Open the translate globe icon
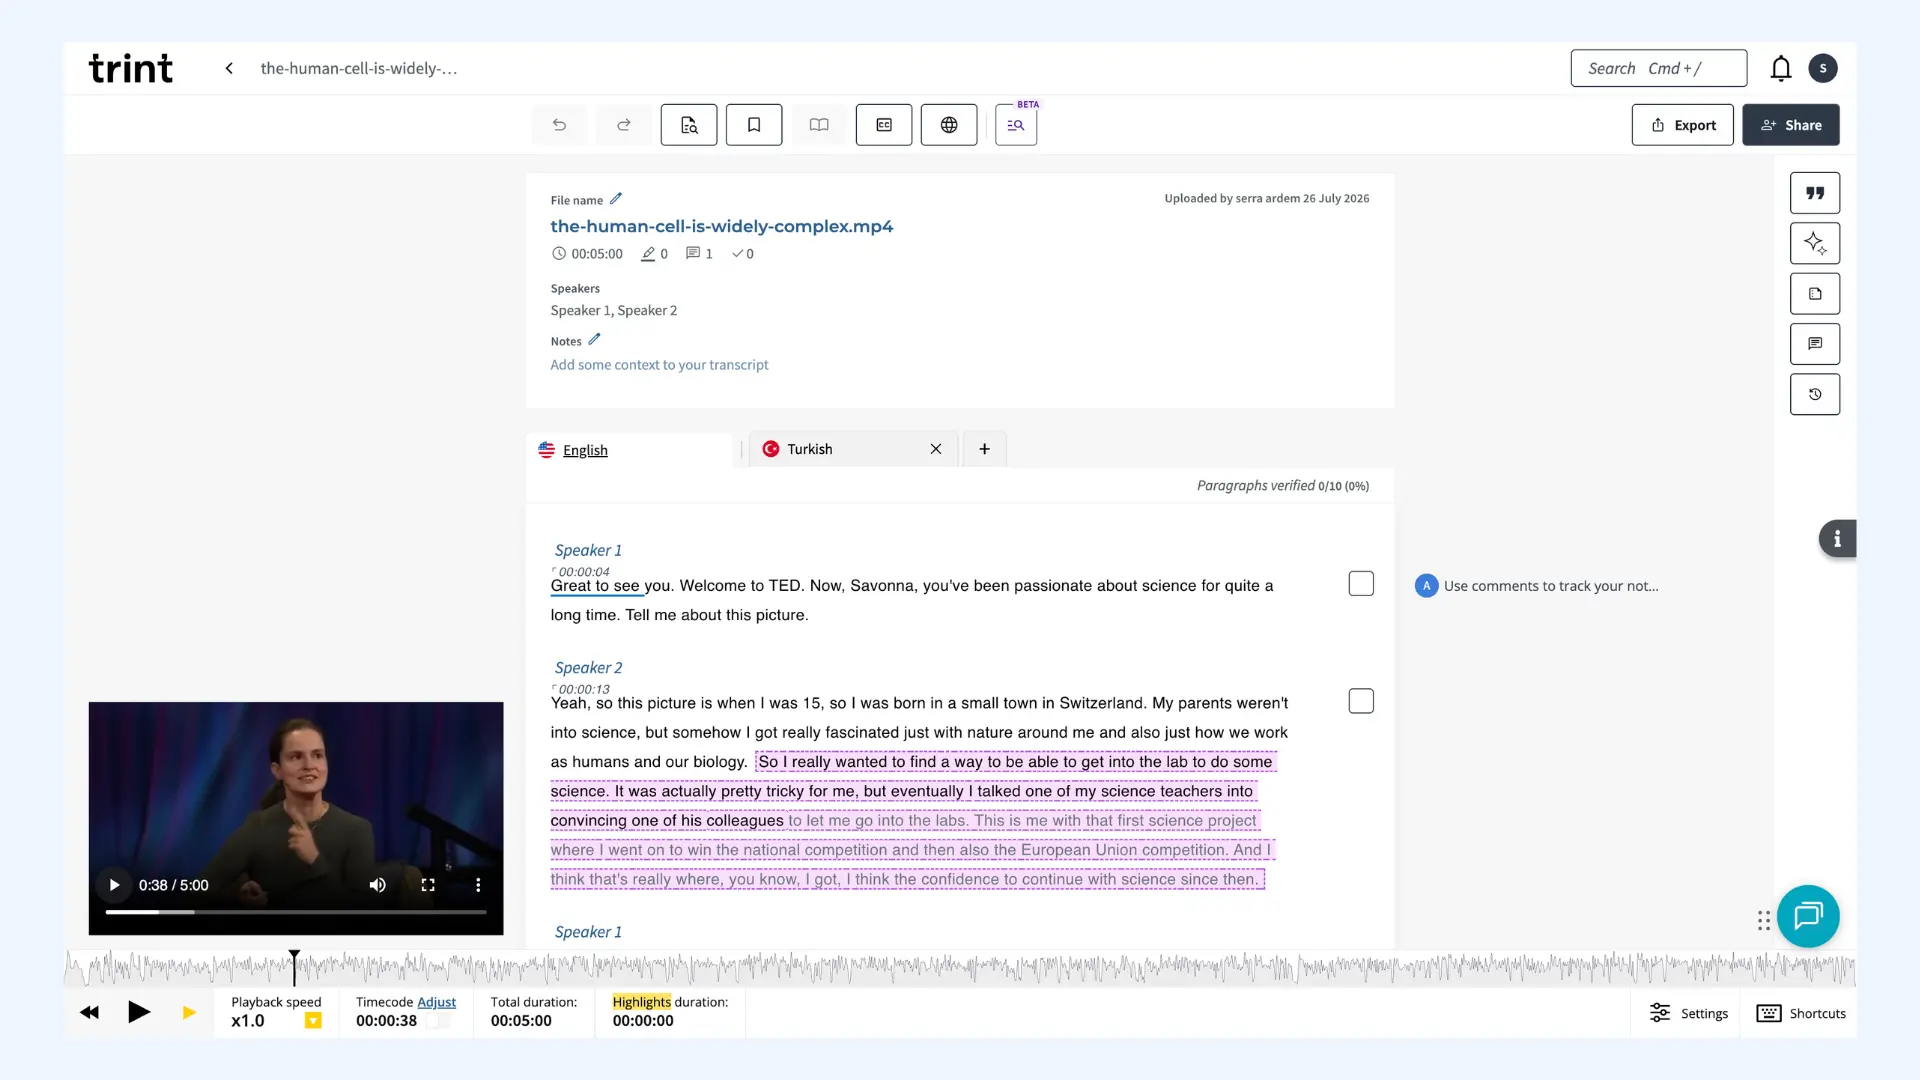This screenshot has height=1080, width=1920. coord(949,125)
